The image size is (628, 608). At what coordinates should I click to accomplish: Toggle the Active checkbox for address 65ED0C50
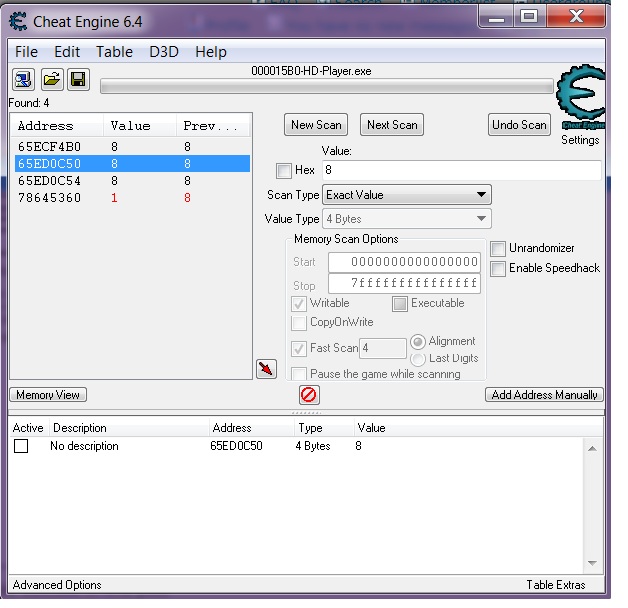21,446
